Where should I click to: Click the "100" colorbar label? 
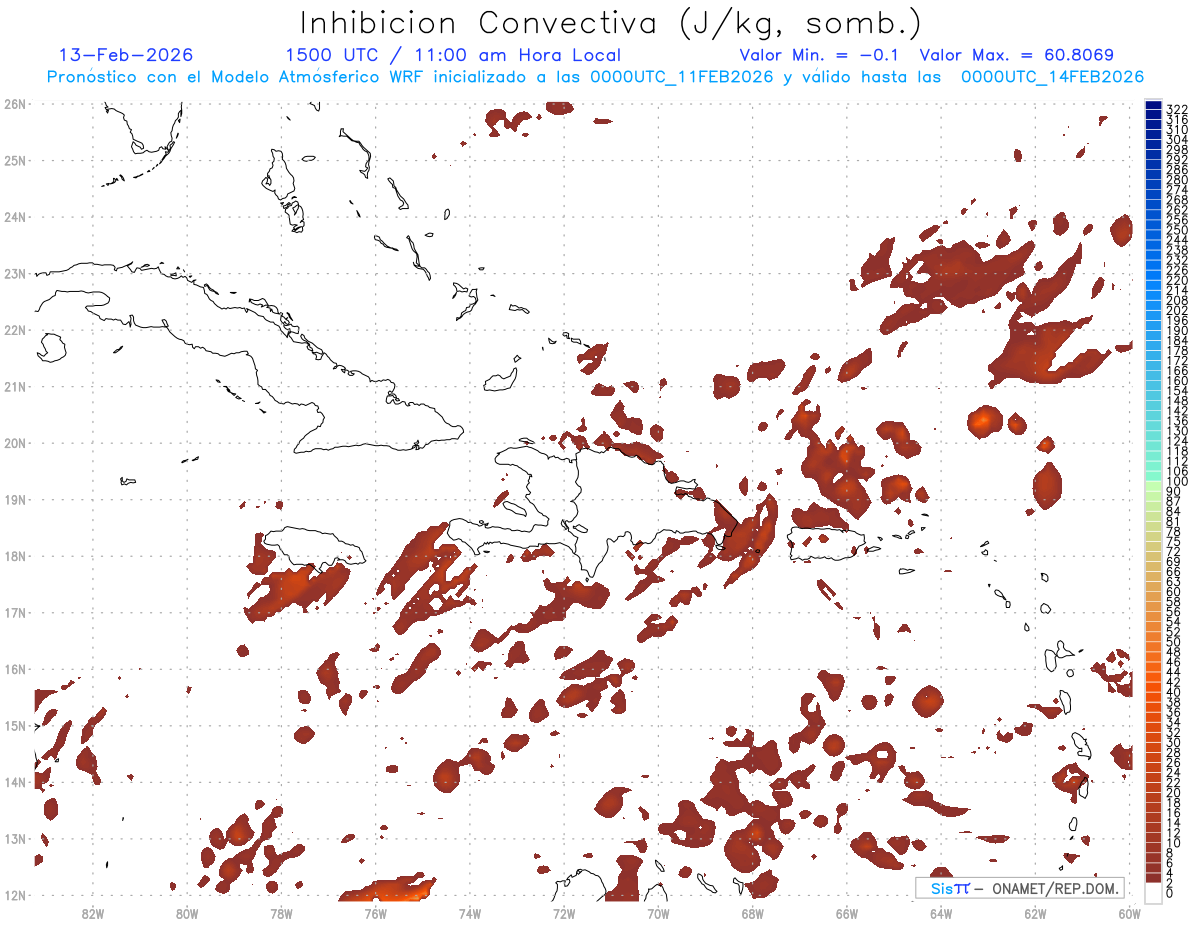[1176, 483]
